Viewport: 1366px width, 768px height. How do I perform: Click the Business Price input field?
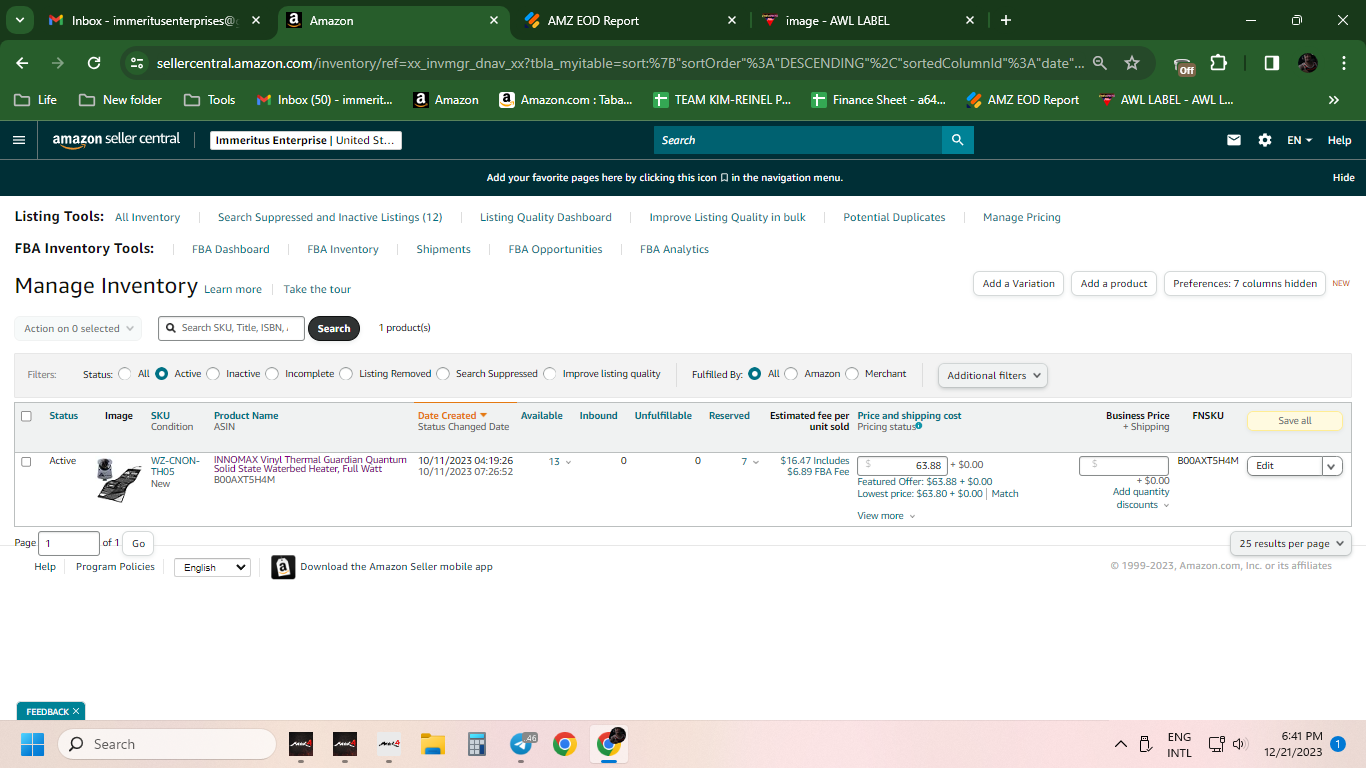(1124, 465)
